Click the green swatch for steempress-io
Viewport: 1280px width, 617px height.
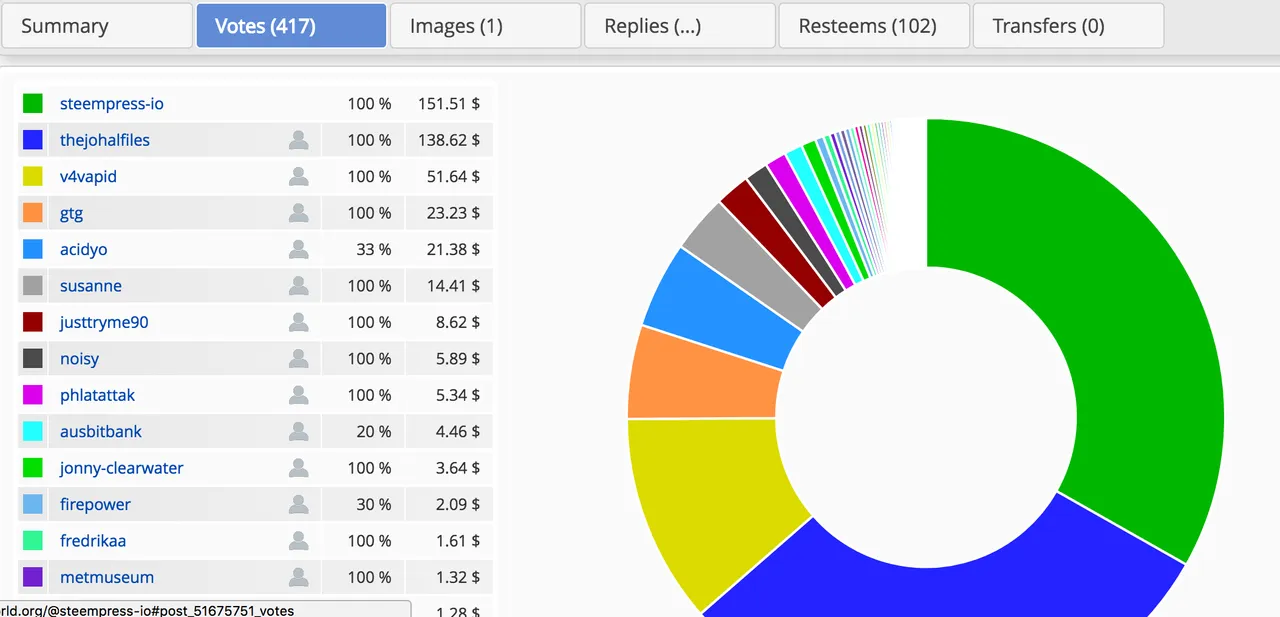[x=32, y=104]
